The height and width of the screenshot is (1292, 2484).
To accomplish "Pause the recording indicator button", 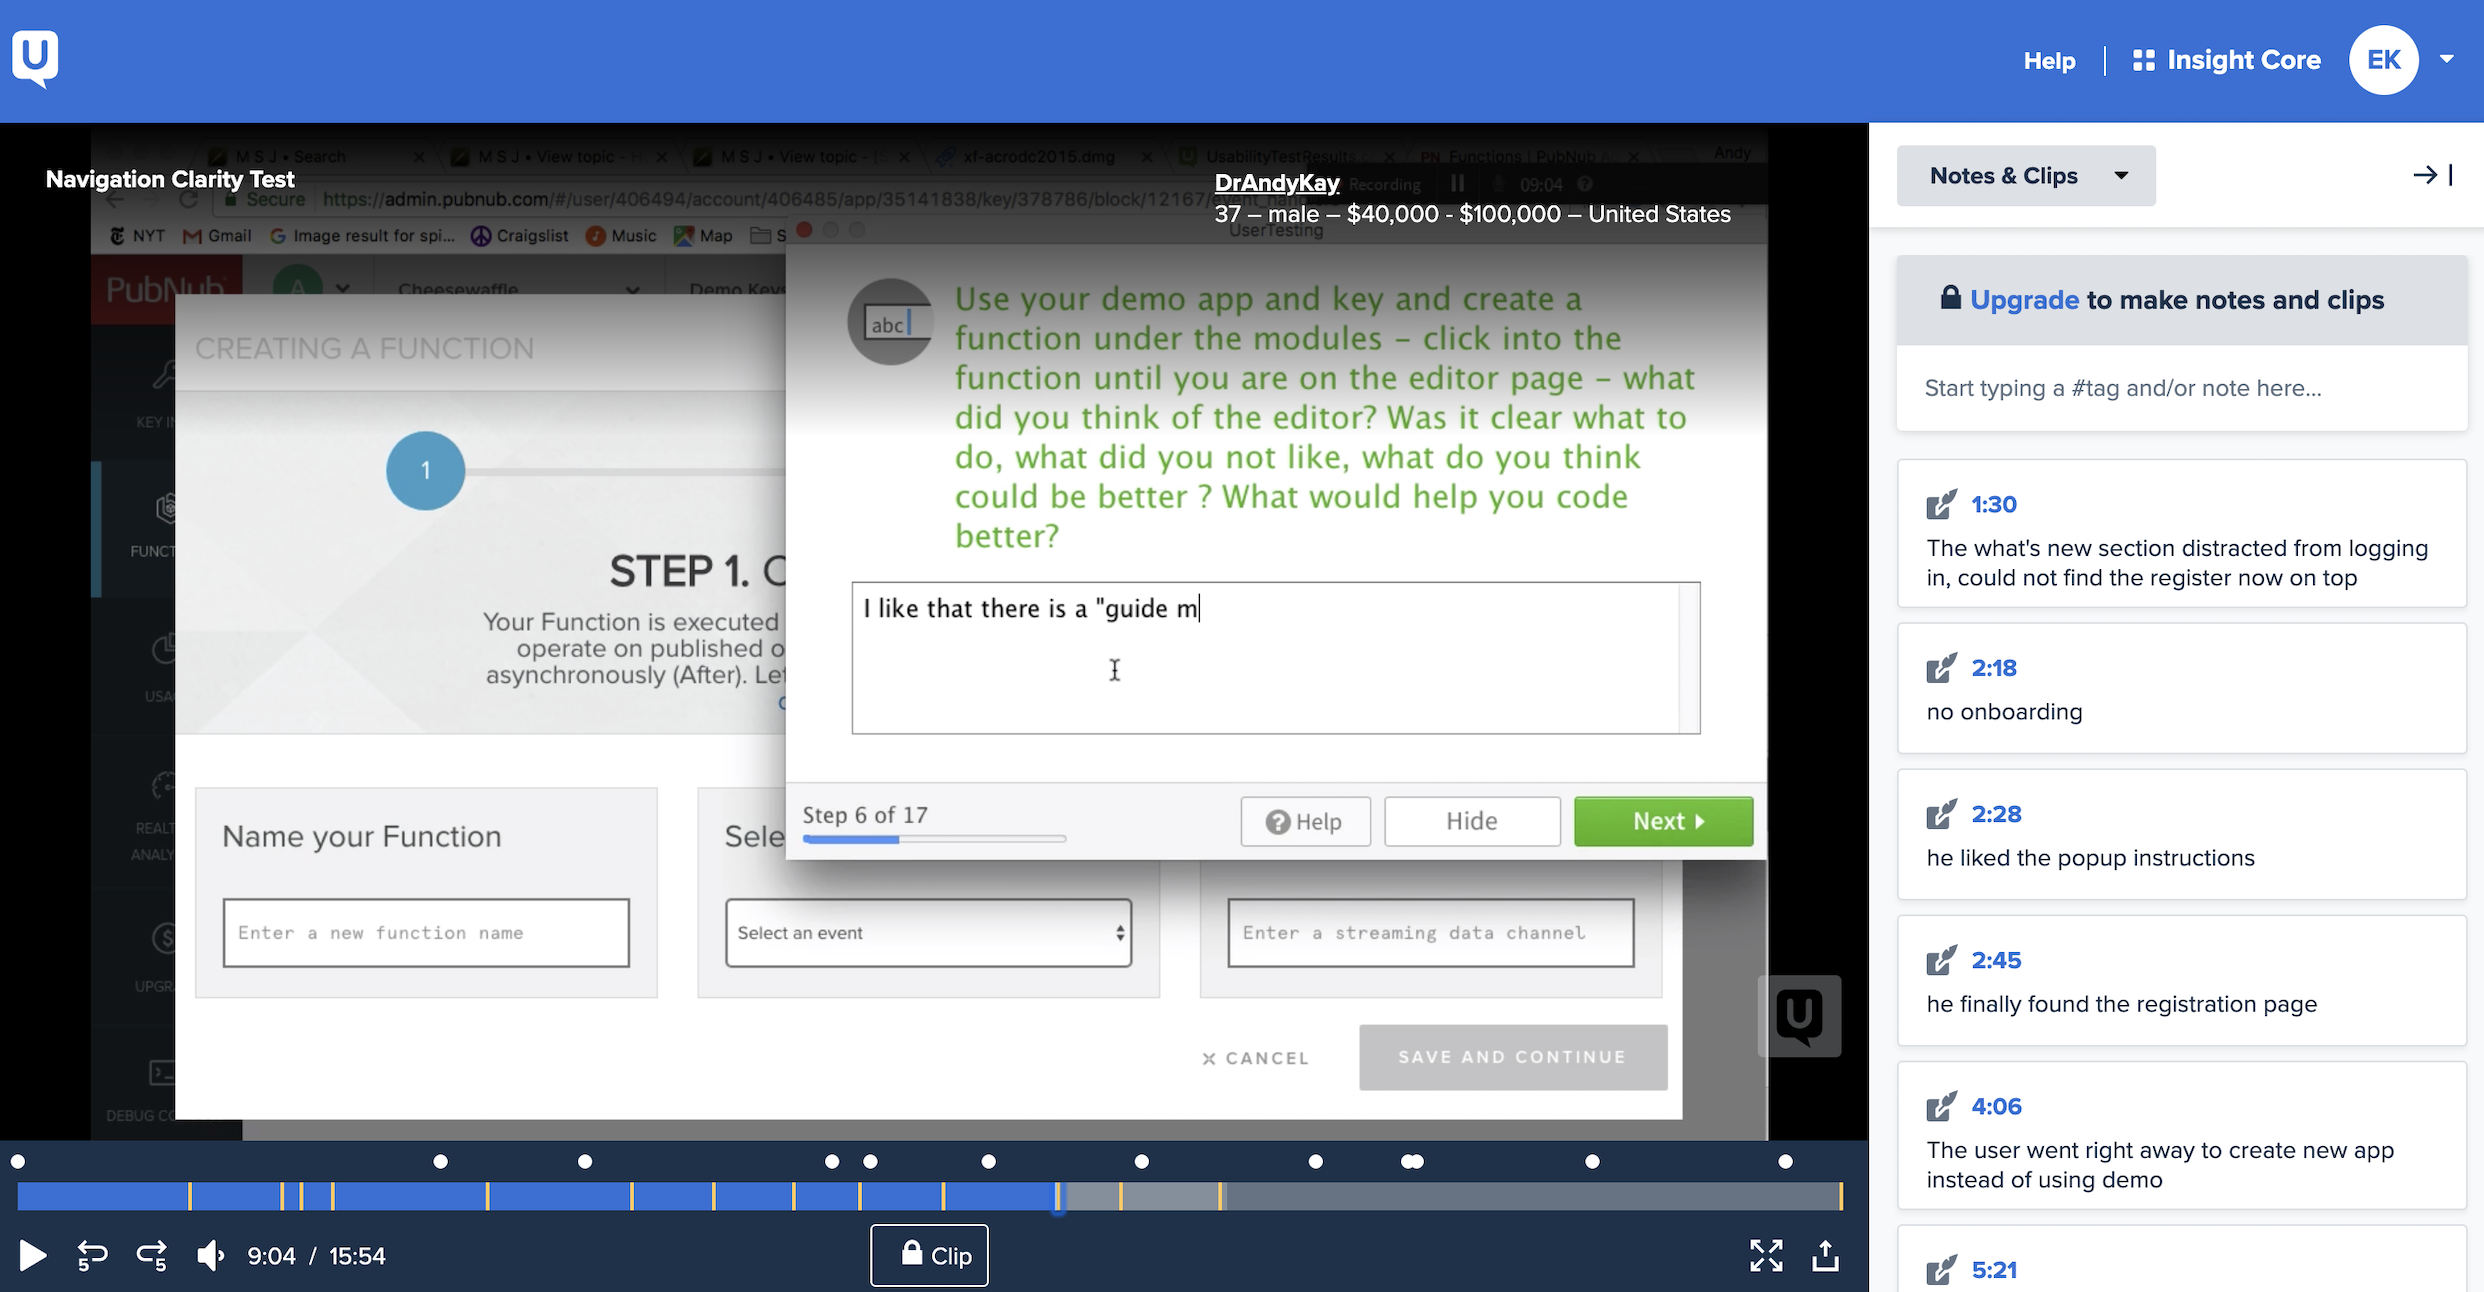I will tap(1457, 183).
